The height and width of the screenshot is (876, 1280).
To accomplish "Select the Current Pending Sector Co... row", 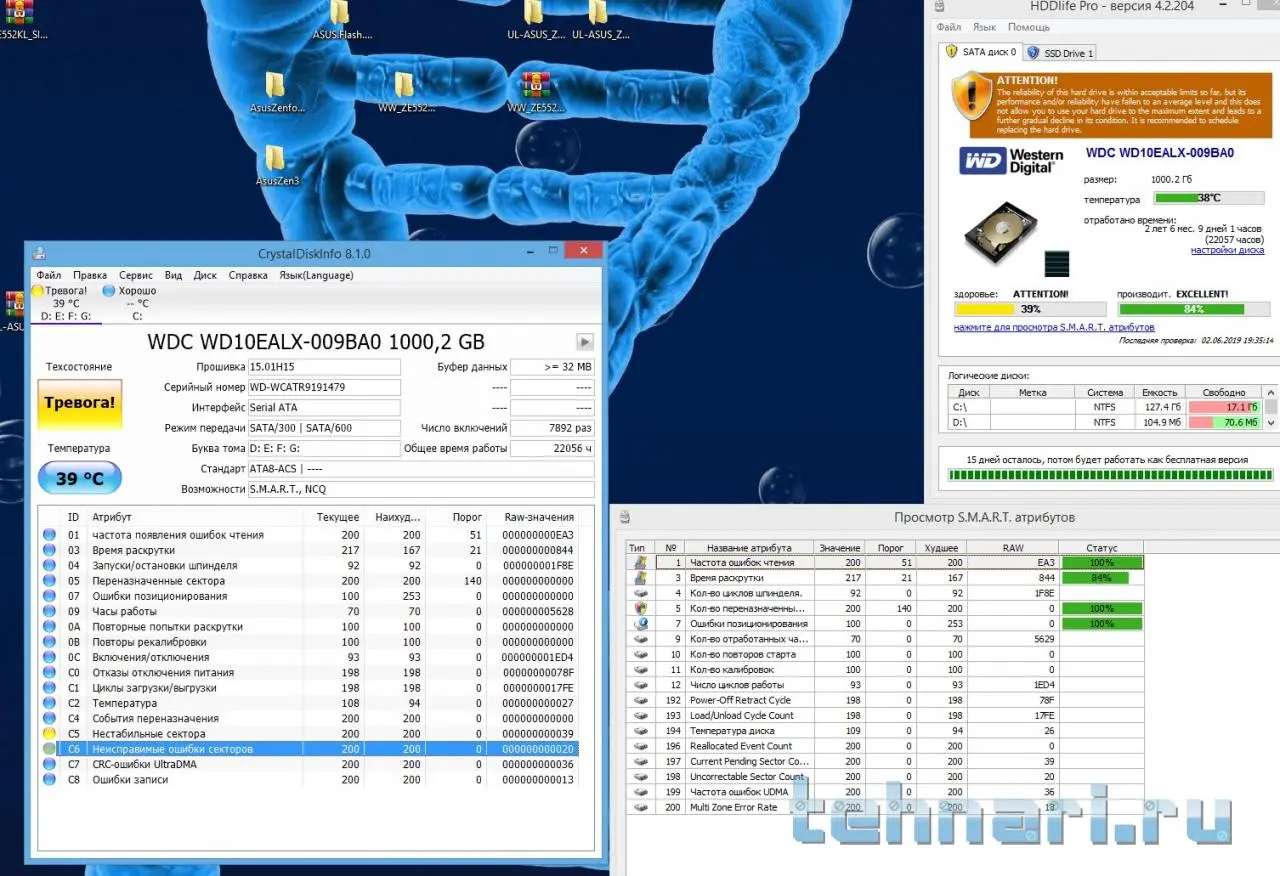I will (885, 762).
